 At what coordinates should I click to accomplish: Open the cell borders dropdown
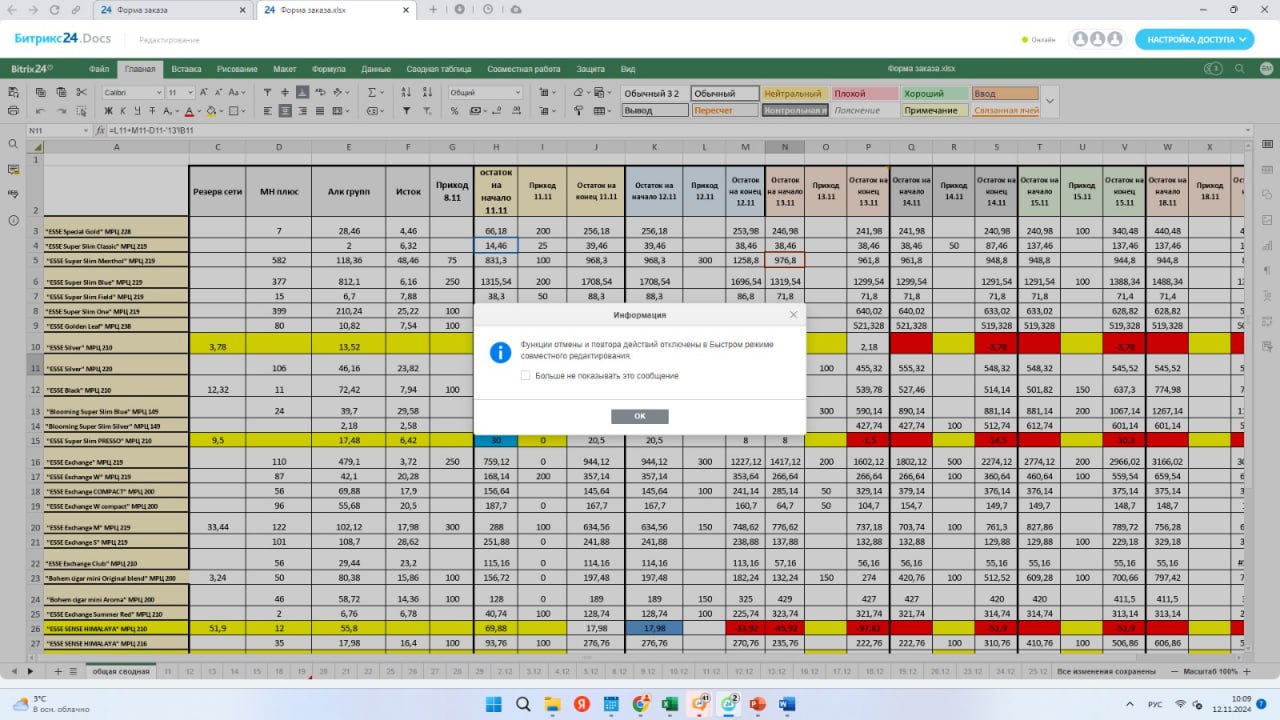pyautogui.click(x=243, y=111)
